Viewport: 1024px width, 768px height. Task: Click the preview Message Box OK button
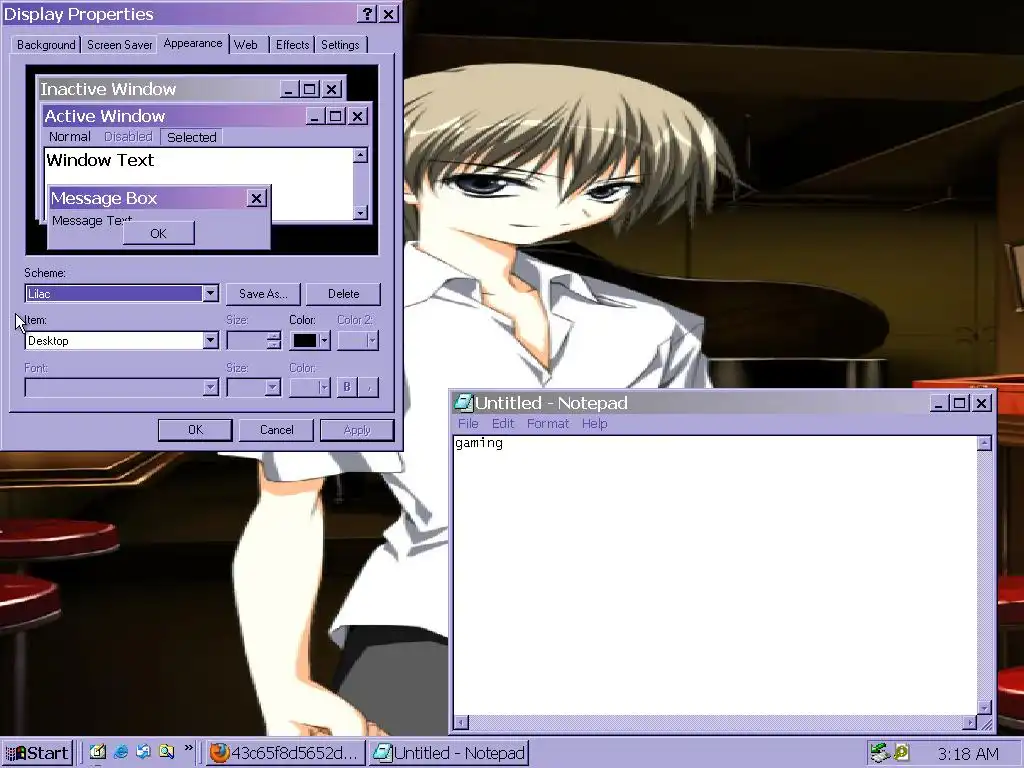pos(159,233)
